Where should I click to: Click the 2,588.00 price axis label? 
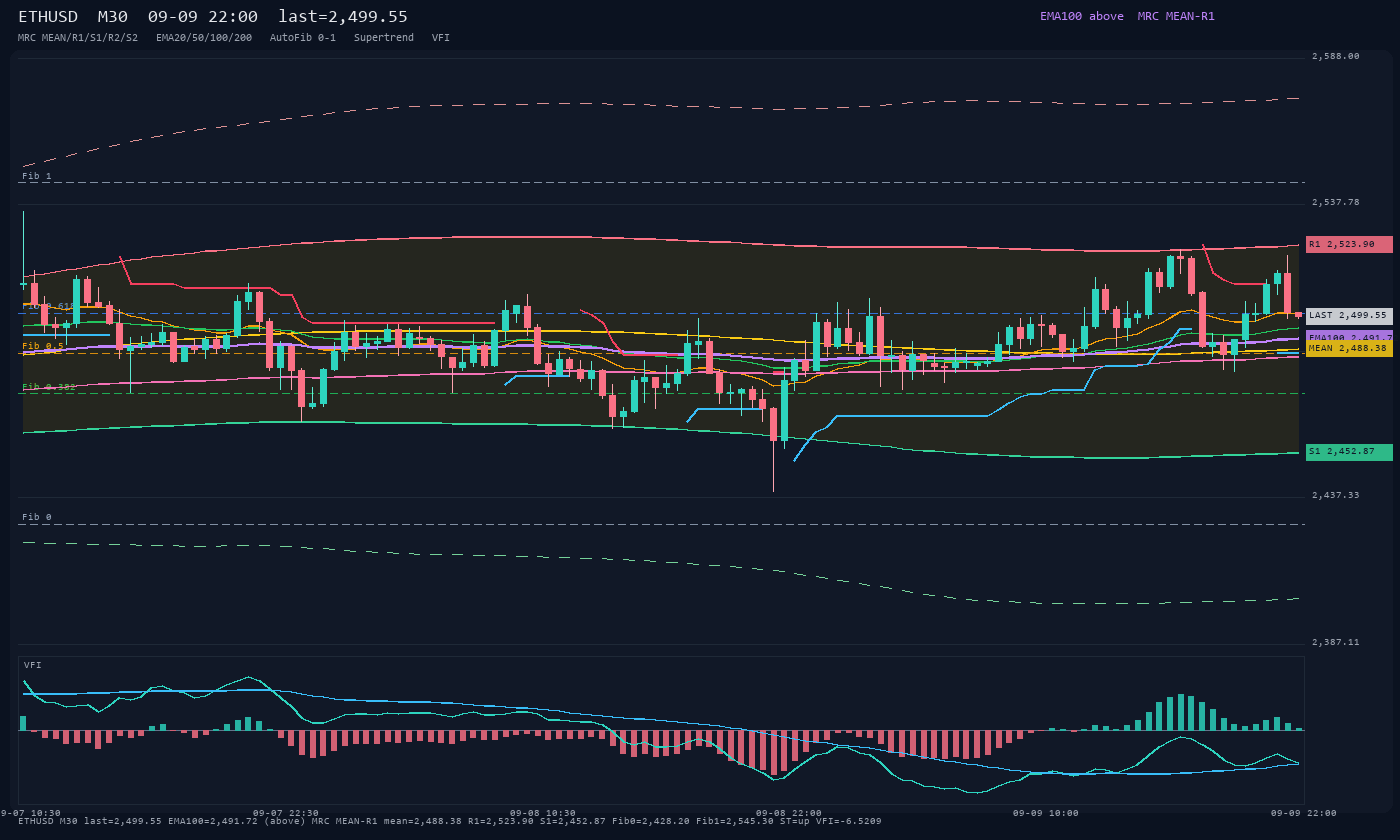1335,56
